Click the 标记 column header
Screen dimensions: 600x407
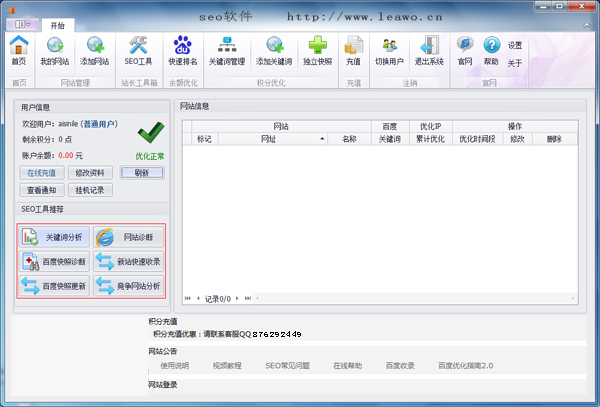(x=204, y=139)
